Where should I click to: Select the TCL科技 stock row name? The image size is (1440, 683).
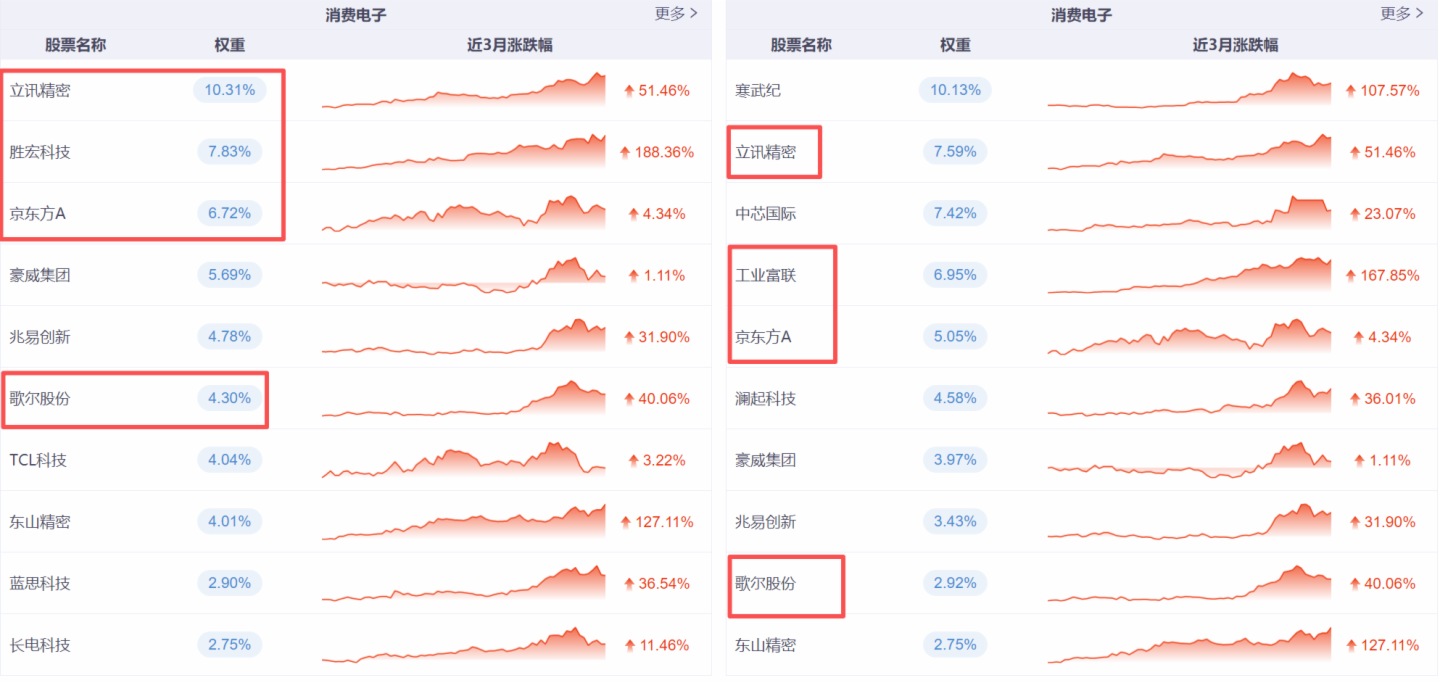[40, 460]
